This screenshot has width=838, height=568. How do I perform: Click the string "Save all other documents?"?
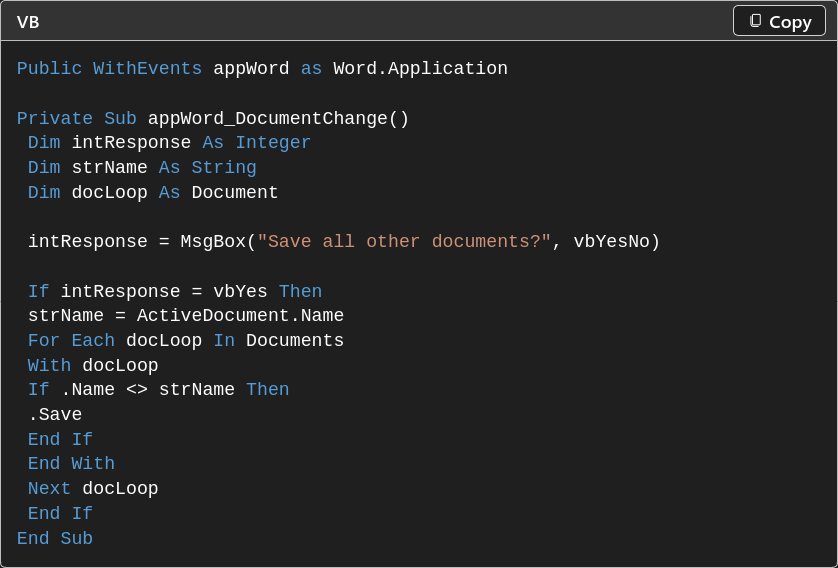click(404, 242)
